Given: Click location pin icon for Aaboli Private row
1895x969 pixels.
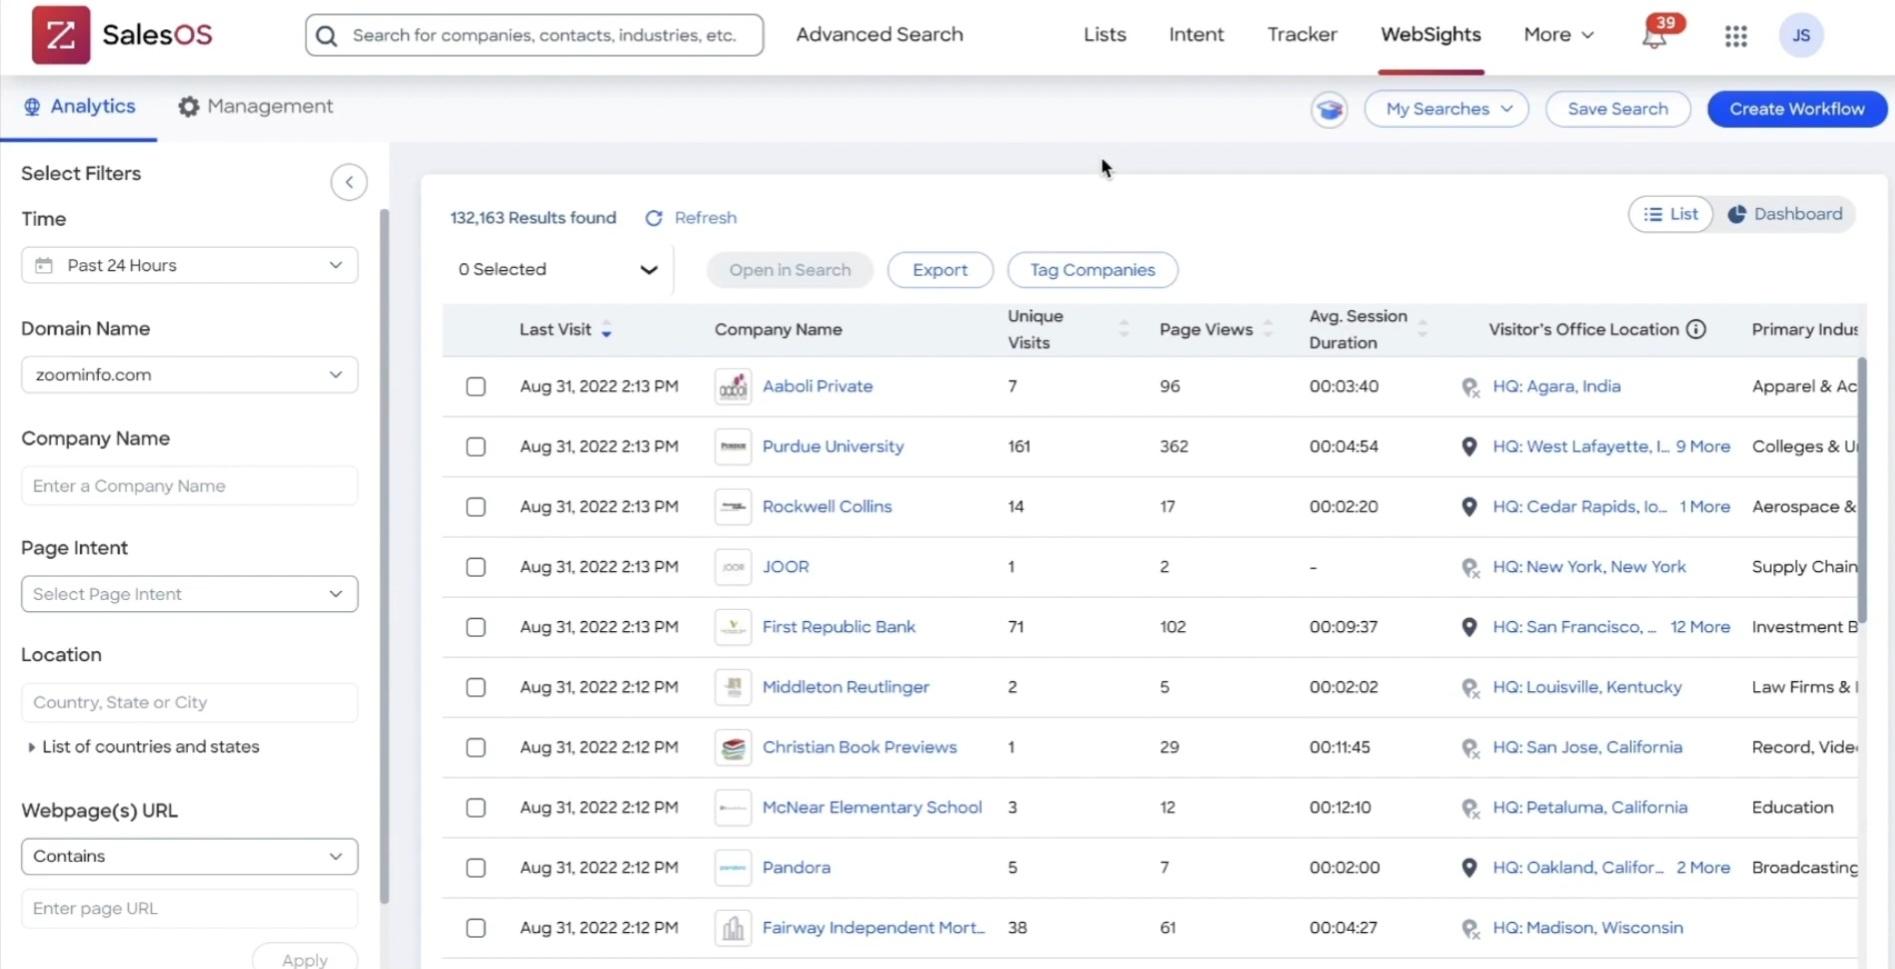Looking at the screenshot, I should coord(1470,387).
